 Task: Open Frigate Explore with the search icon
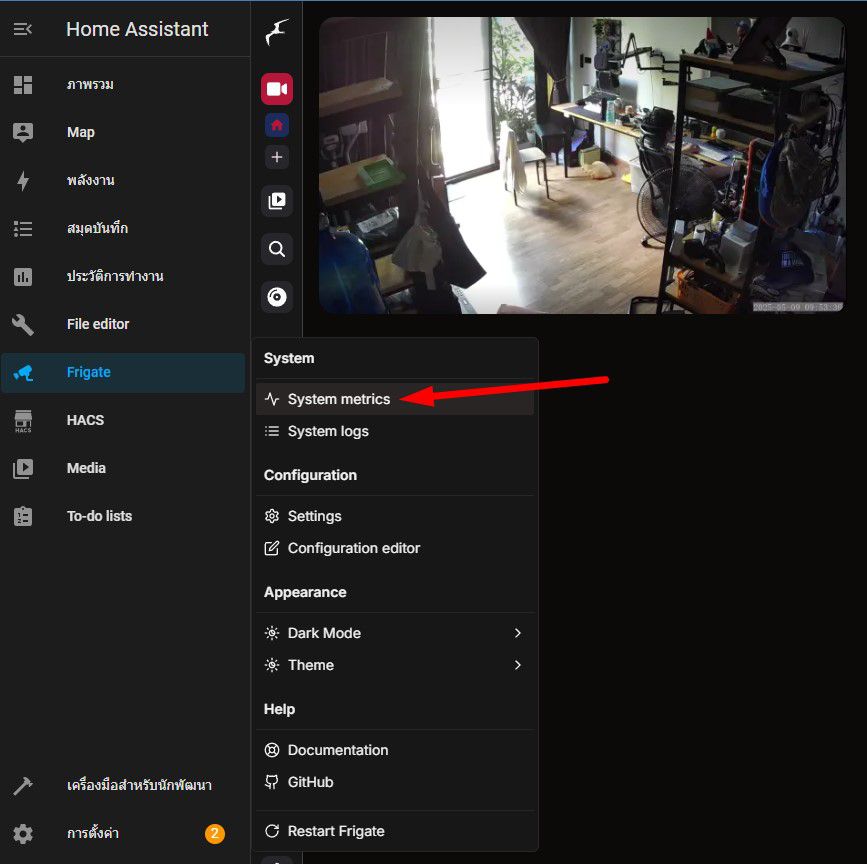coord(276,249)
